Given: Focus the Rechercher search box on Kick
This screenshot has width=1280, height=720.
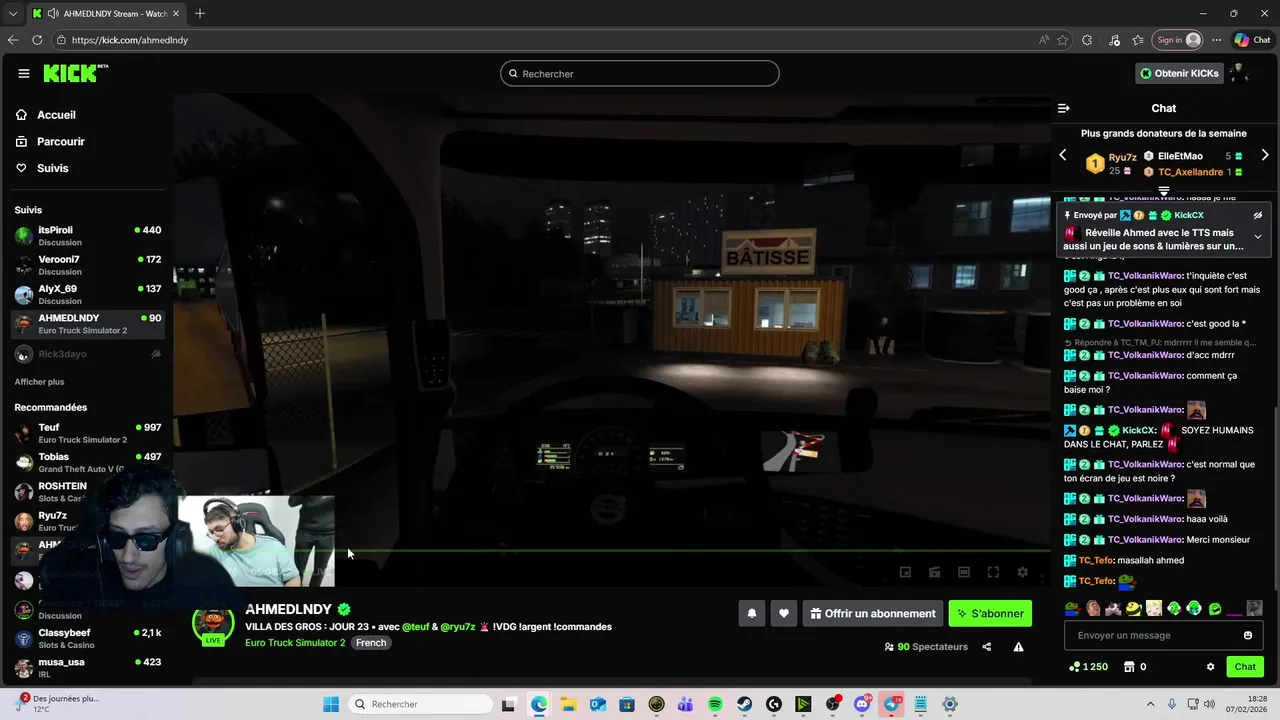Looking at the screenshot, I should pyautogui.click(x=640, y=73).
